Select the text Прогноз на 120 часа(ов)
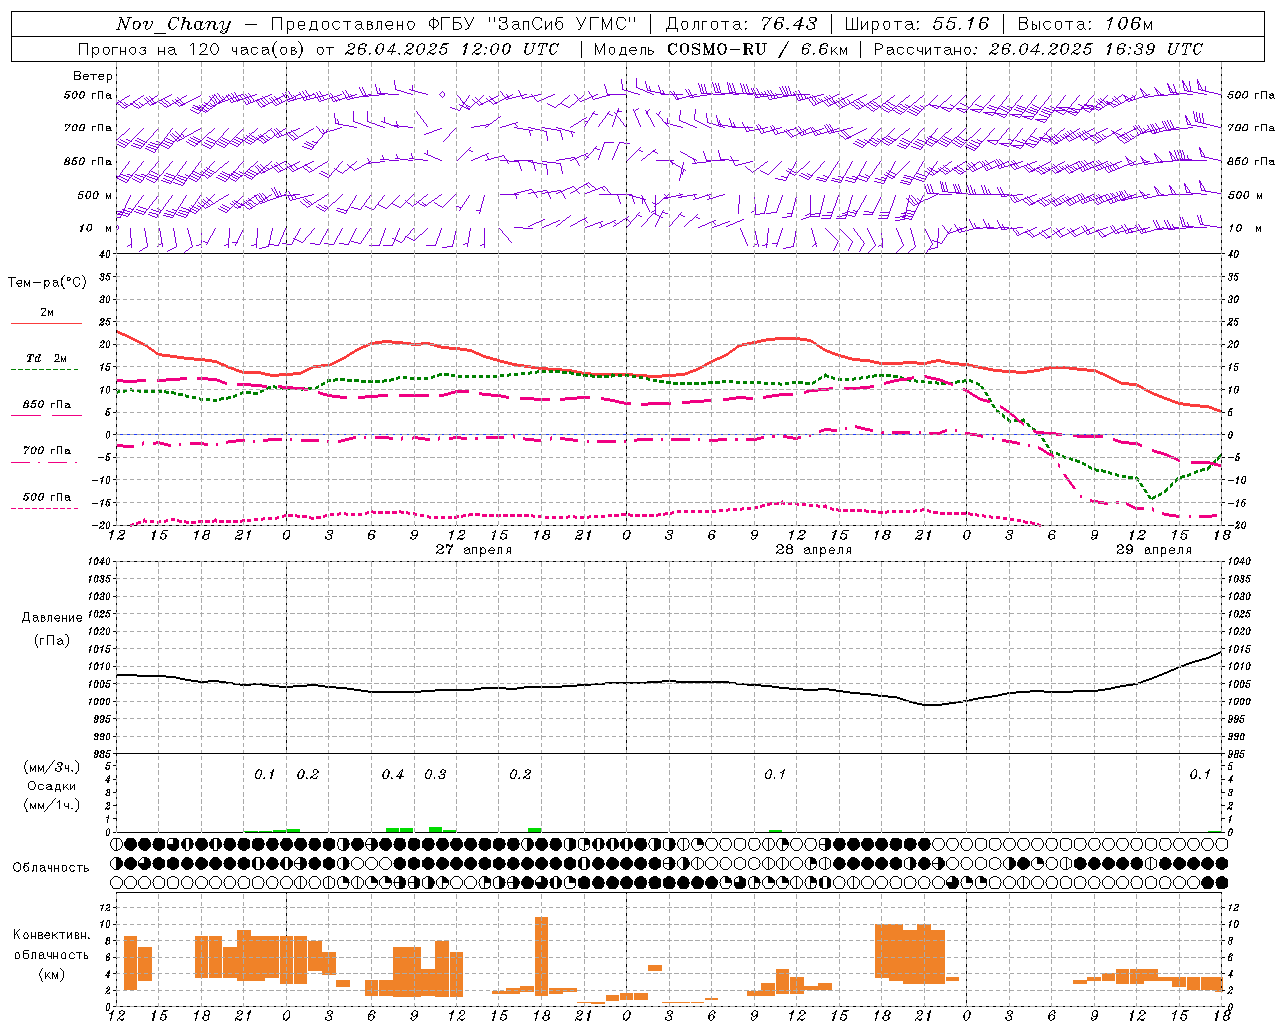This screenshot has width=1280, height=1024. pos(192,49)
